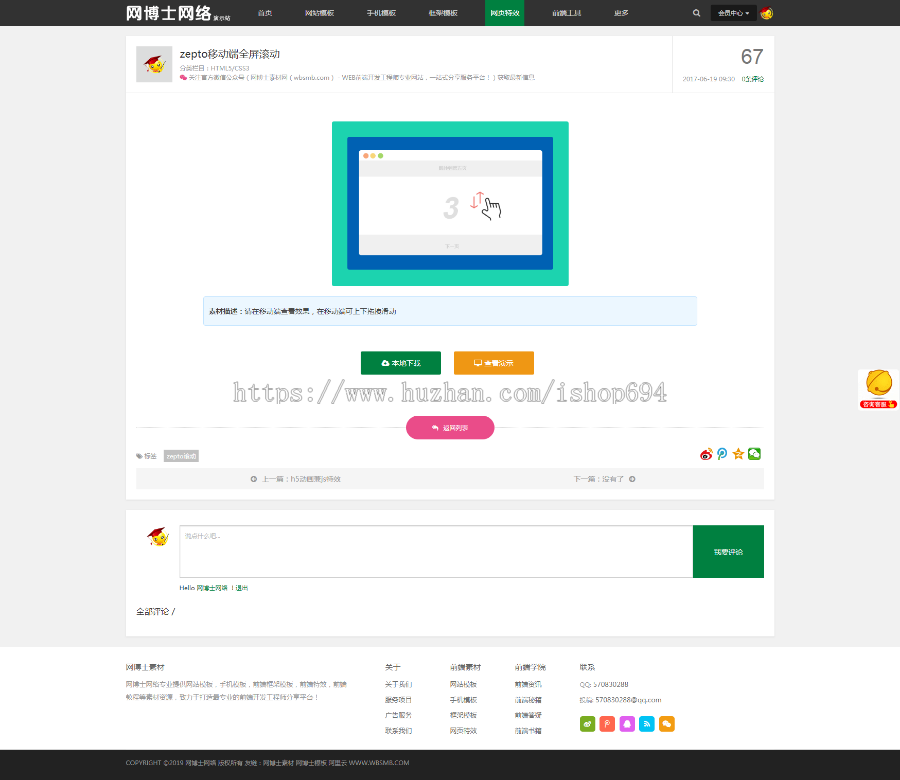Open the 会员中心 dropdown menu
The width and height of the screenshot is (900, 780).
(x=732, y=13)
